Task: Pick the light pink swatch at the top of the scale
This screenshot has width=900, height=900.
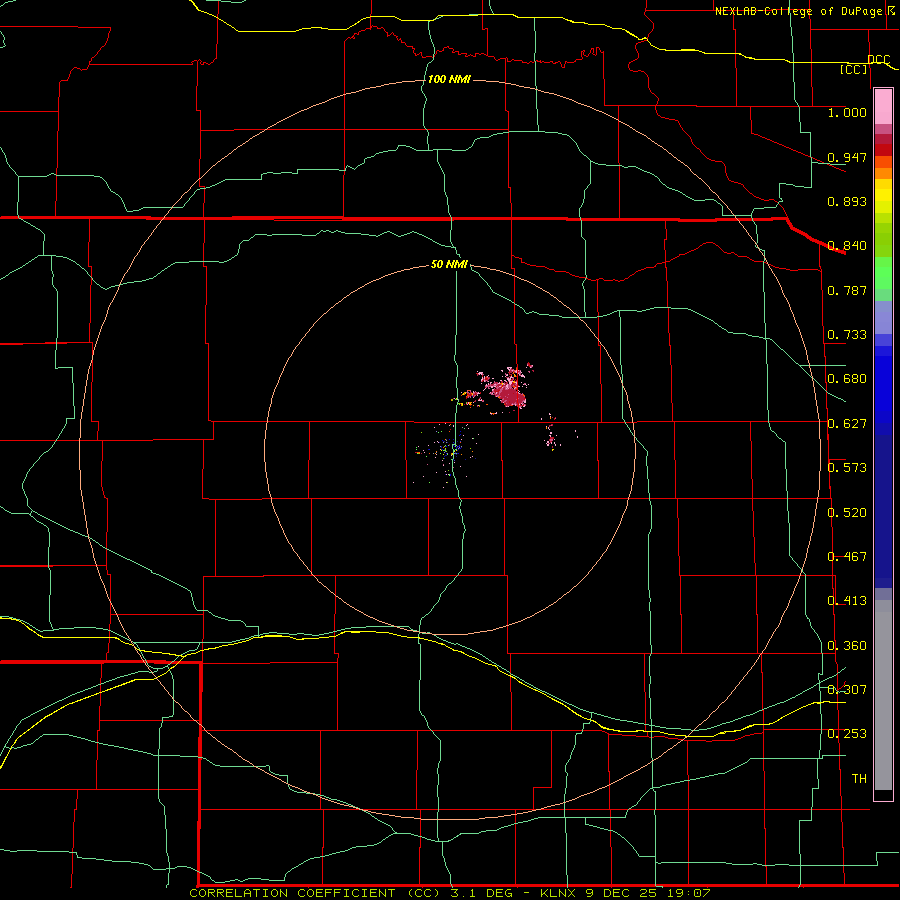Action: point(883,107)
